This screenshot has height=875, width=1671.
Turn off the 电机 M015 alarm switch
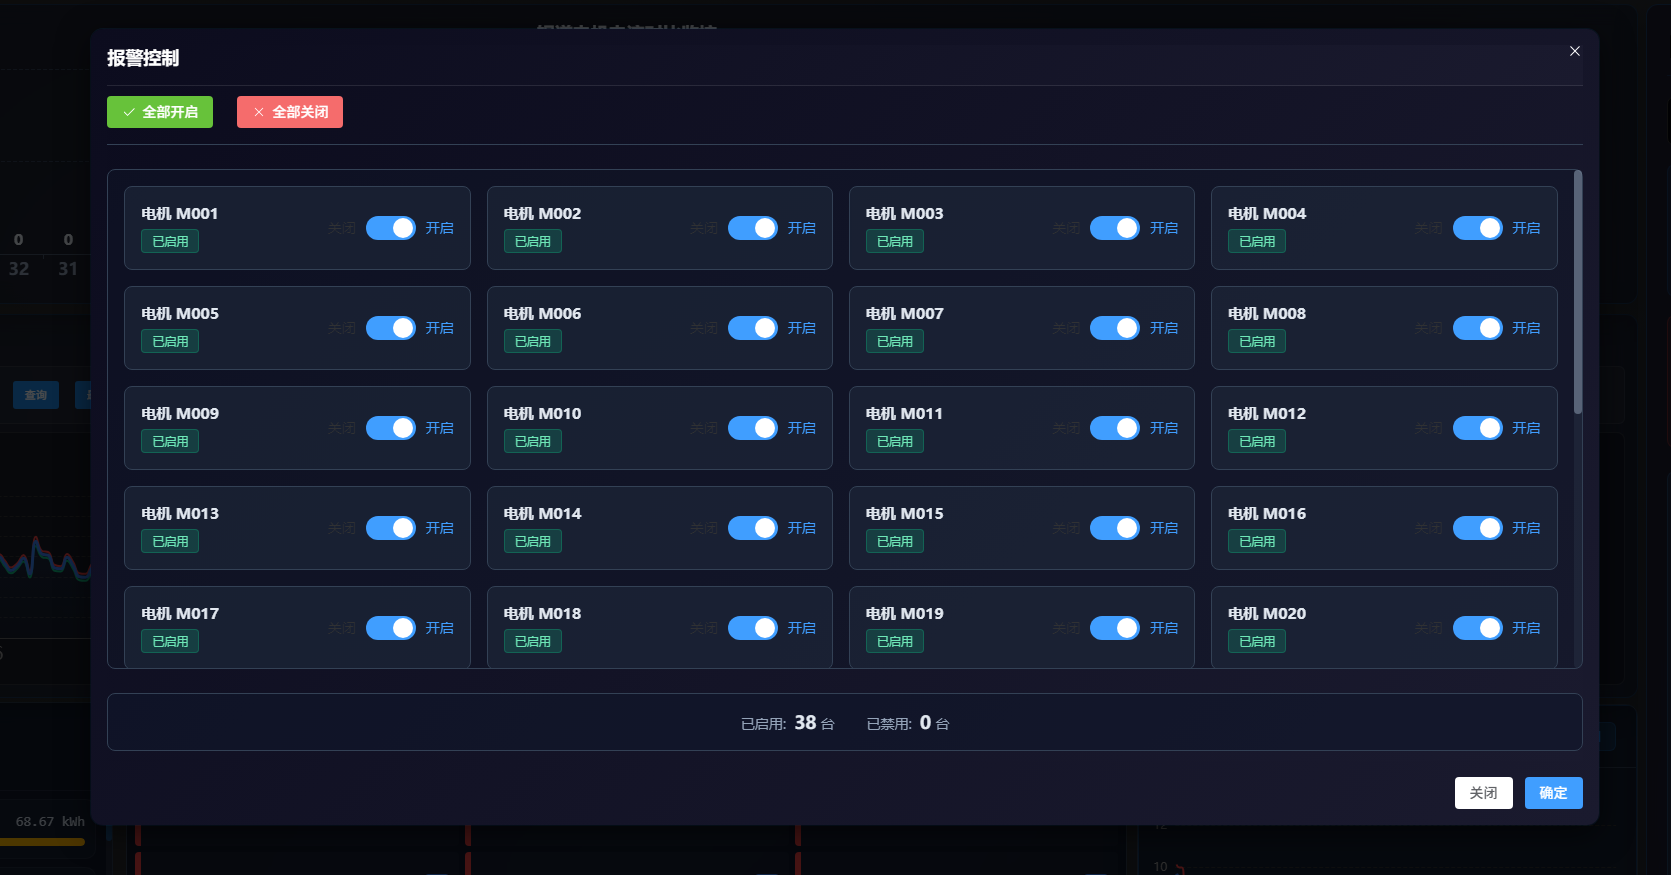[1114, 528]
